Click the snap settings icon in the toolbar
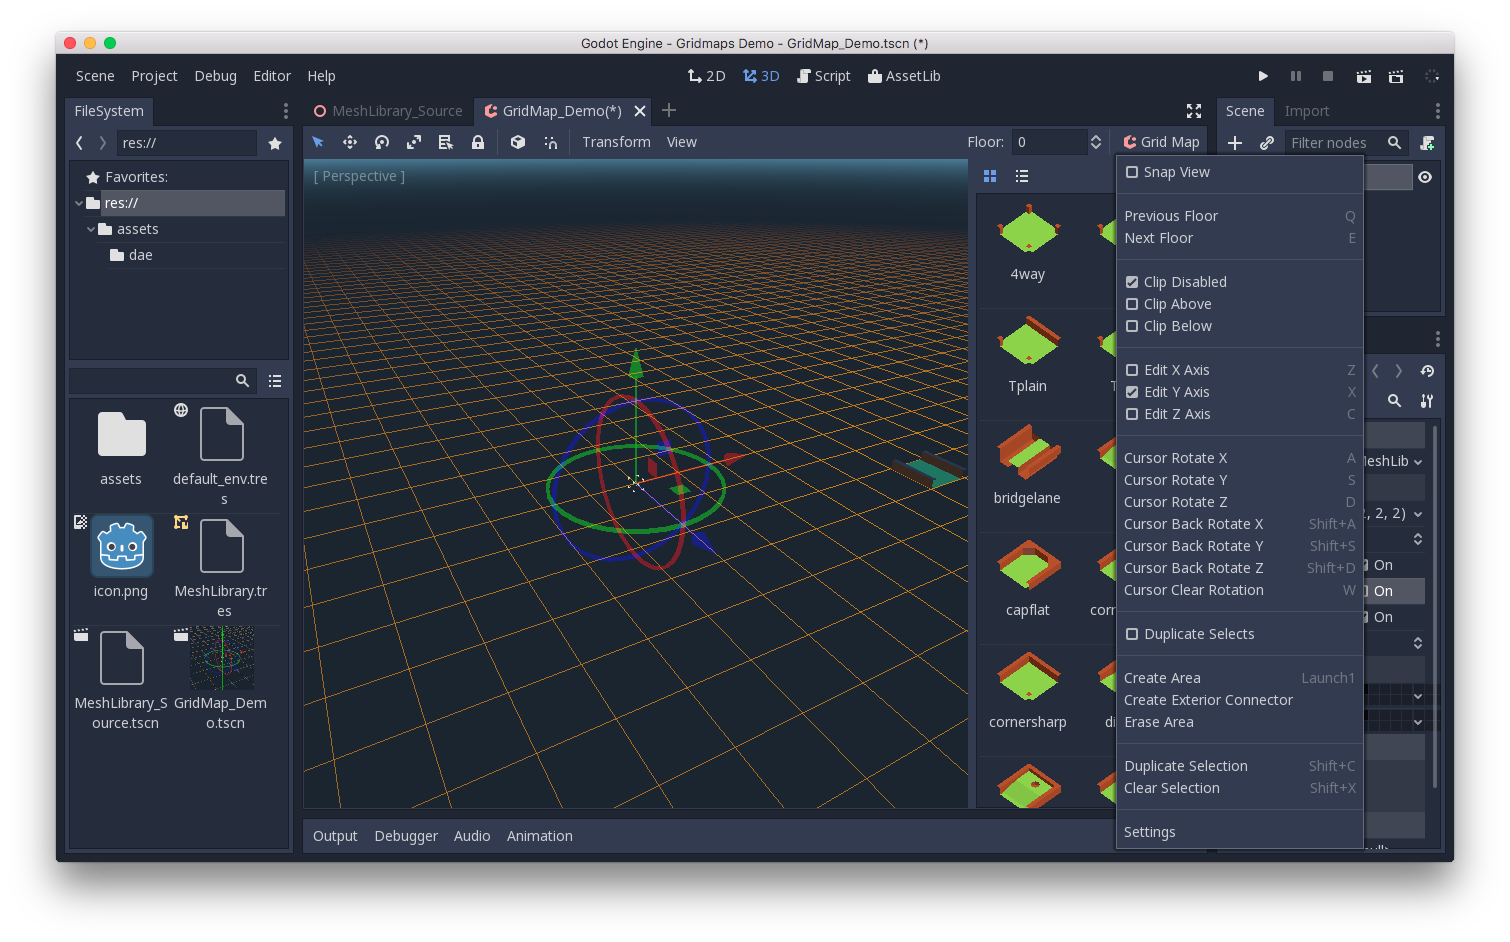The image size is (1510, 942). tap(551, 142)
